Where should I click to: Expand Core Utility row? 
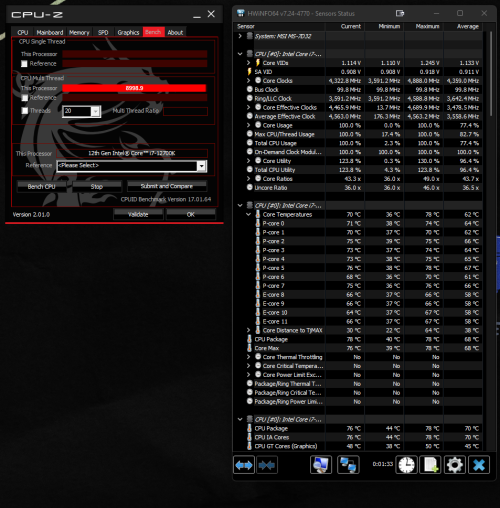coord(249,161)
